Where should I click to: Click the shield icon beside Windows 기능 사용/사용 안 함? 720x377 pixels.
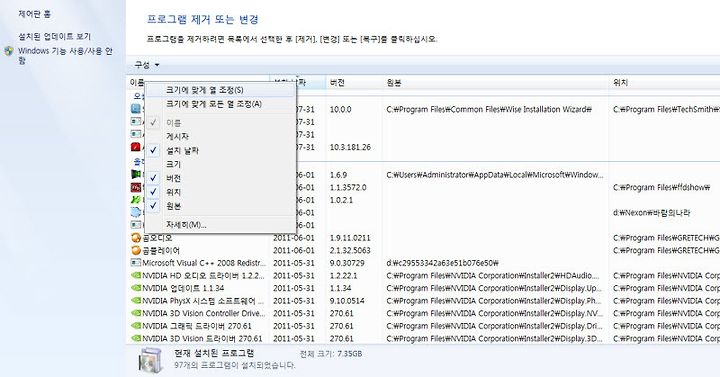pos(9,51)
